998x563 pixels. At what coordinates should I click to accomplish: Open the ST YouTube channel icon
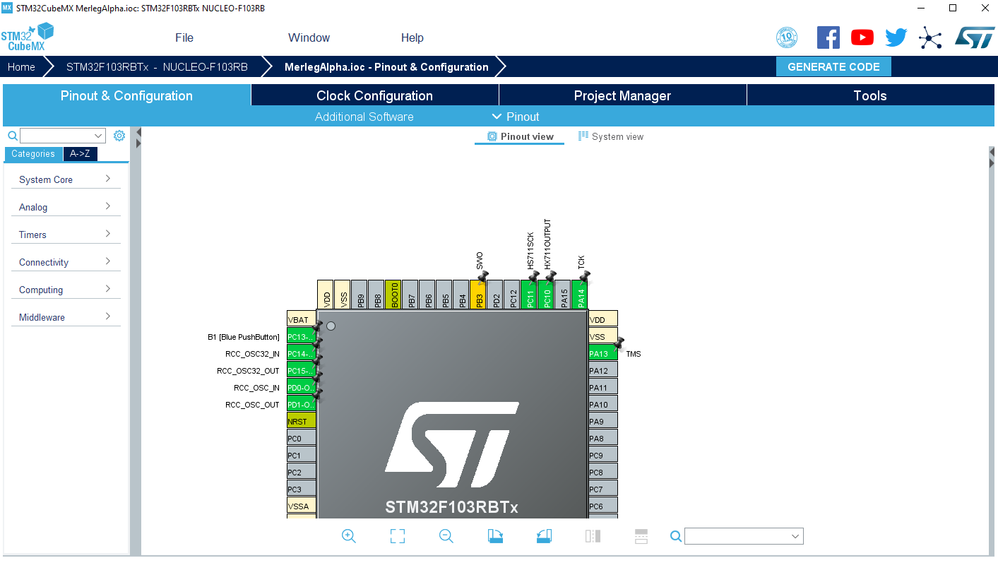(x=862, y=38)
